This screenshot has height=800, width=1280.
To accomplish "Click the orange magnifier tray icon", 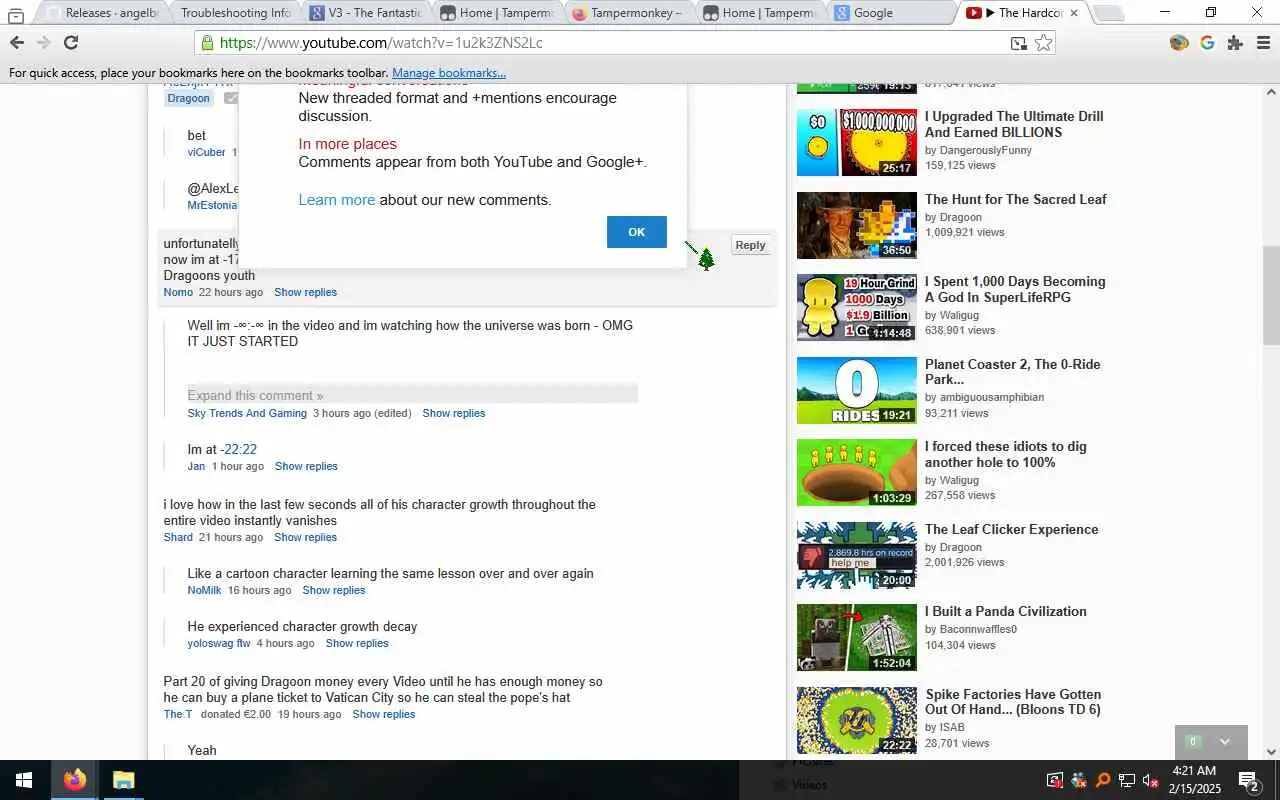I will point(1102,781).
